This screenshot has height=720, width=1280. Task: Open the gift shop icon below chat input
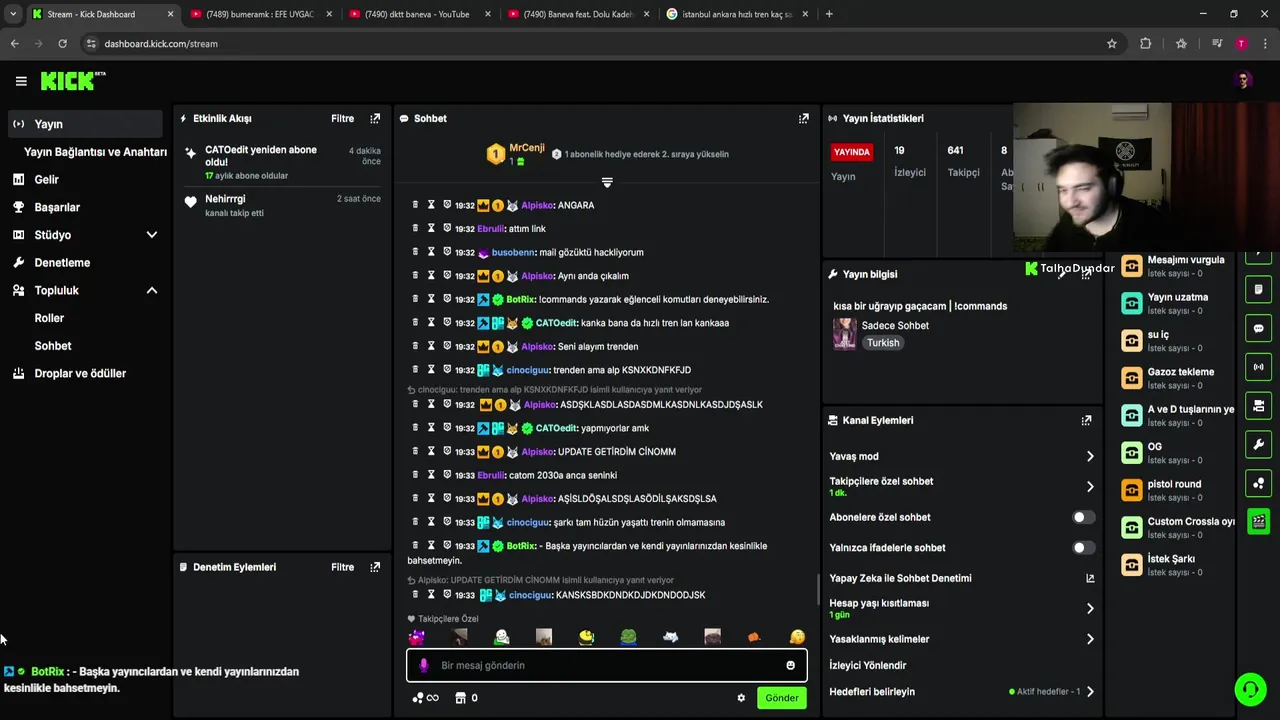coord(461,698)
